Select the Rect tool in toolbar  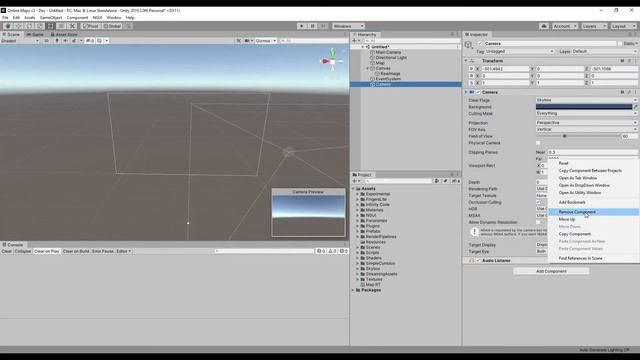(51, 26)
